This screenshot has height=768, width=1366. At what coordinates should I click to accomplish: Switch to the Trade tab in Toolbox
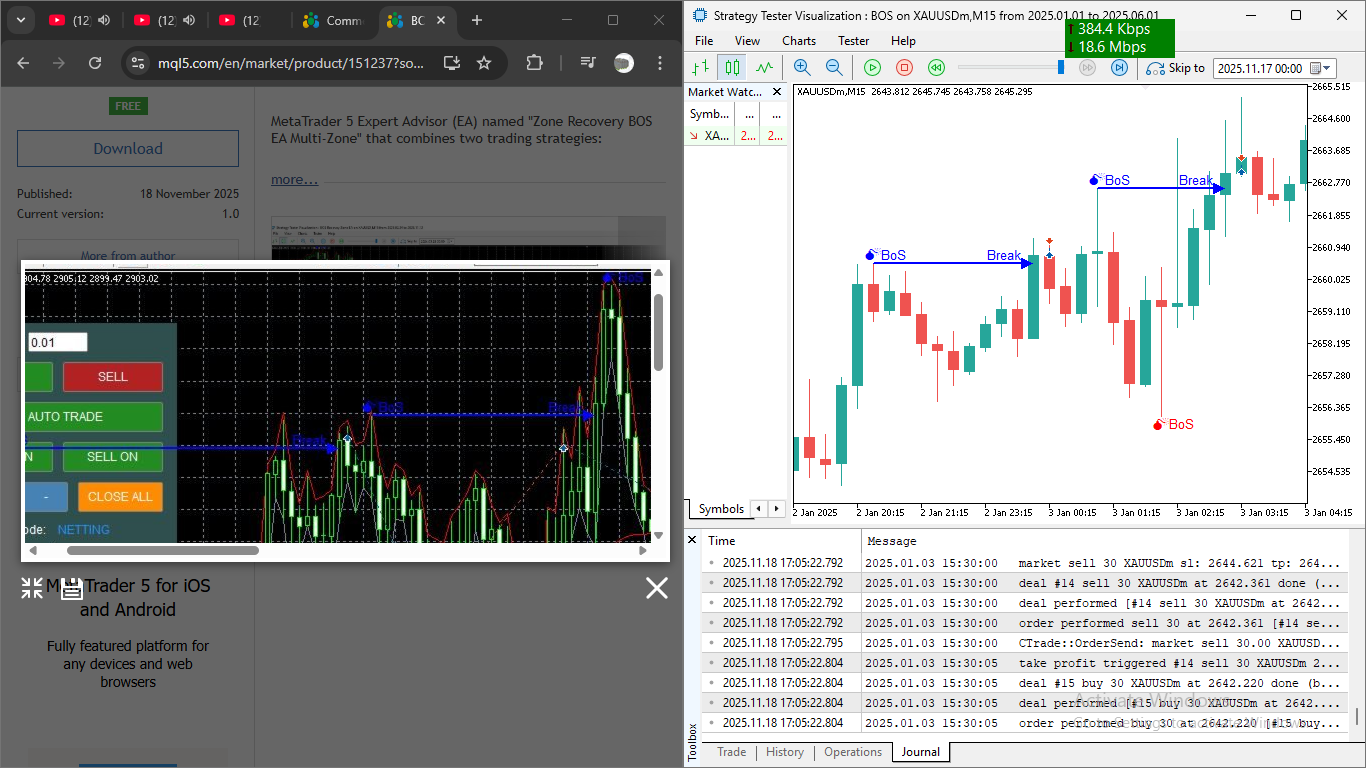(731, 752)
